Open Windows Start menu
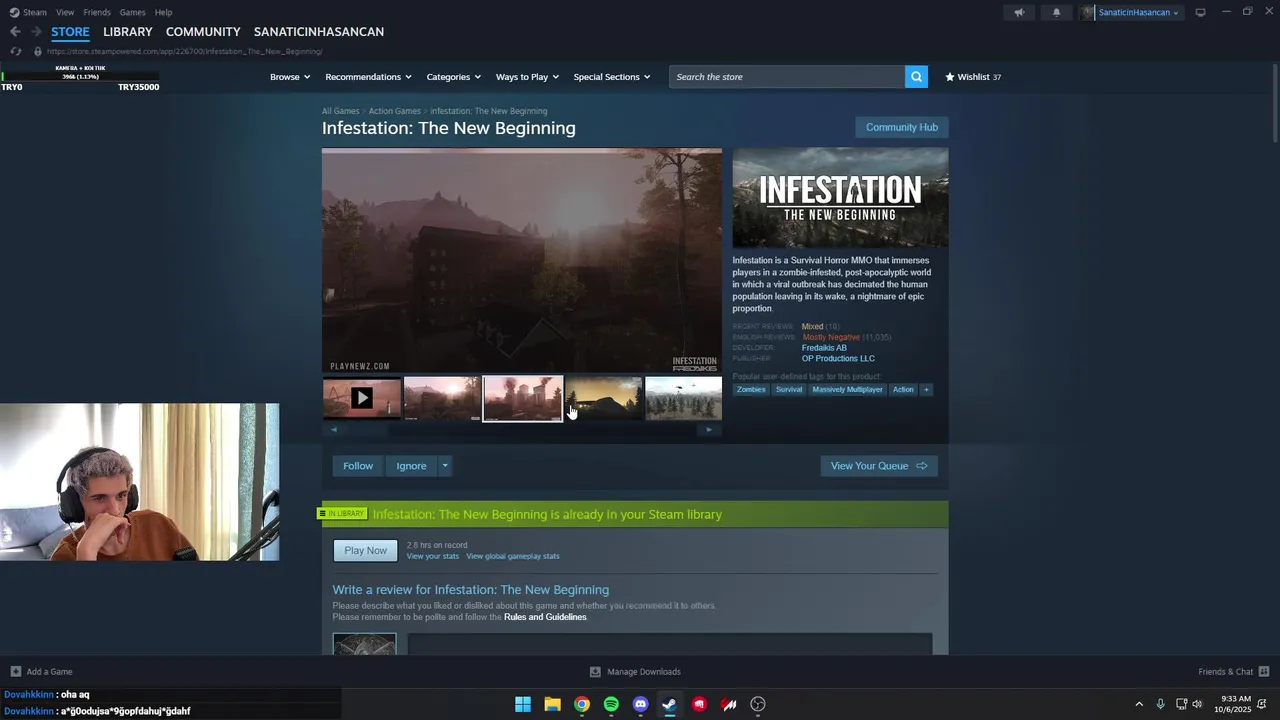Viewport: 1280px width, 720px height. (x=523, y=704)
